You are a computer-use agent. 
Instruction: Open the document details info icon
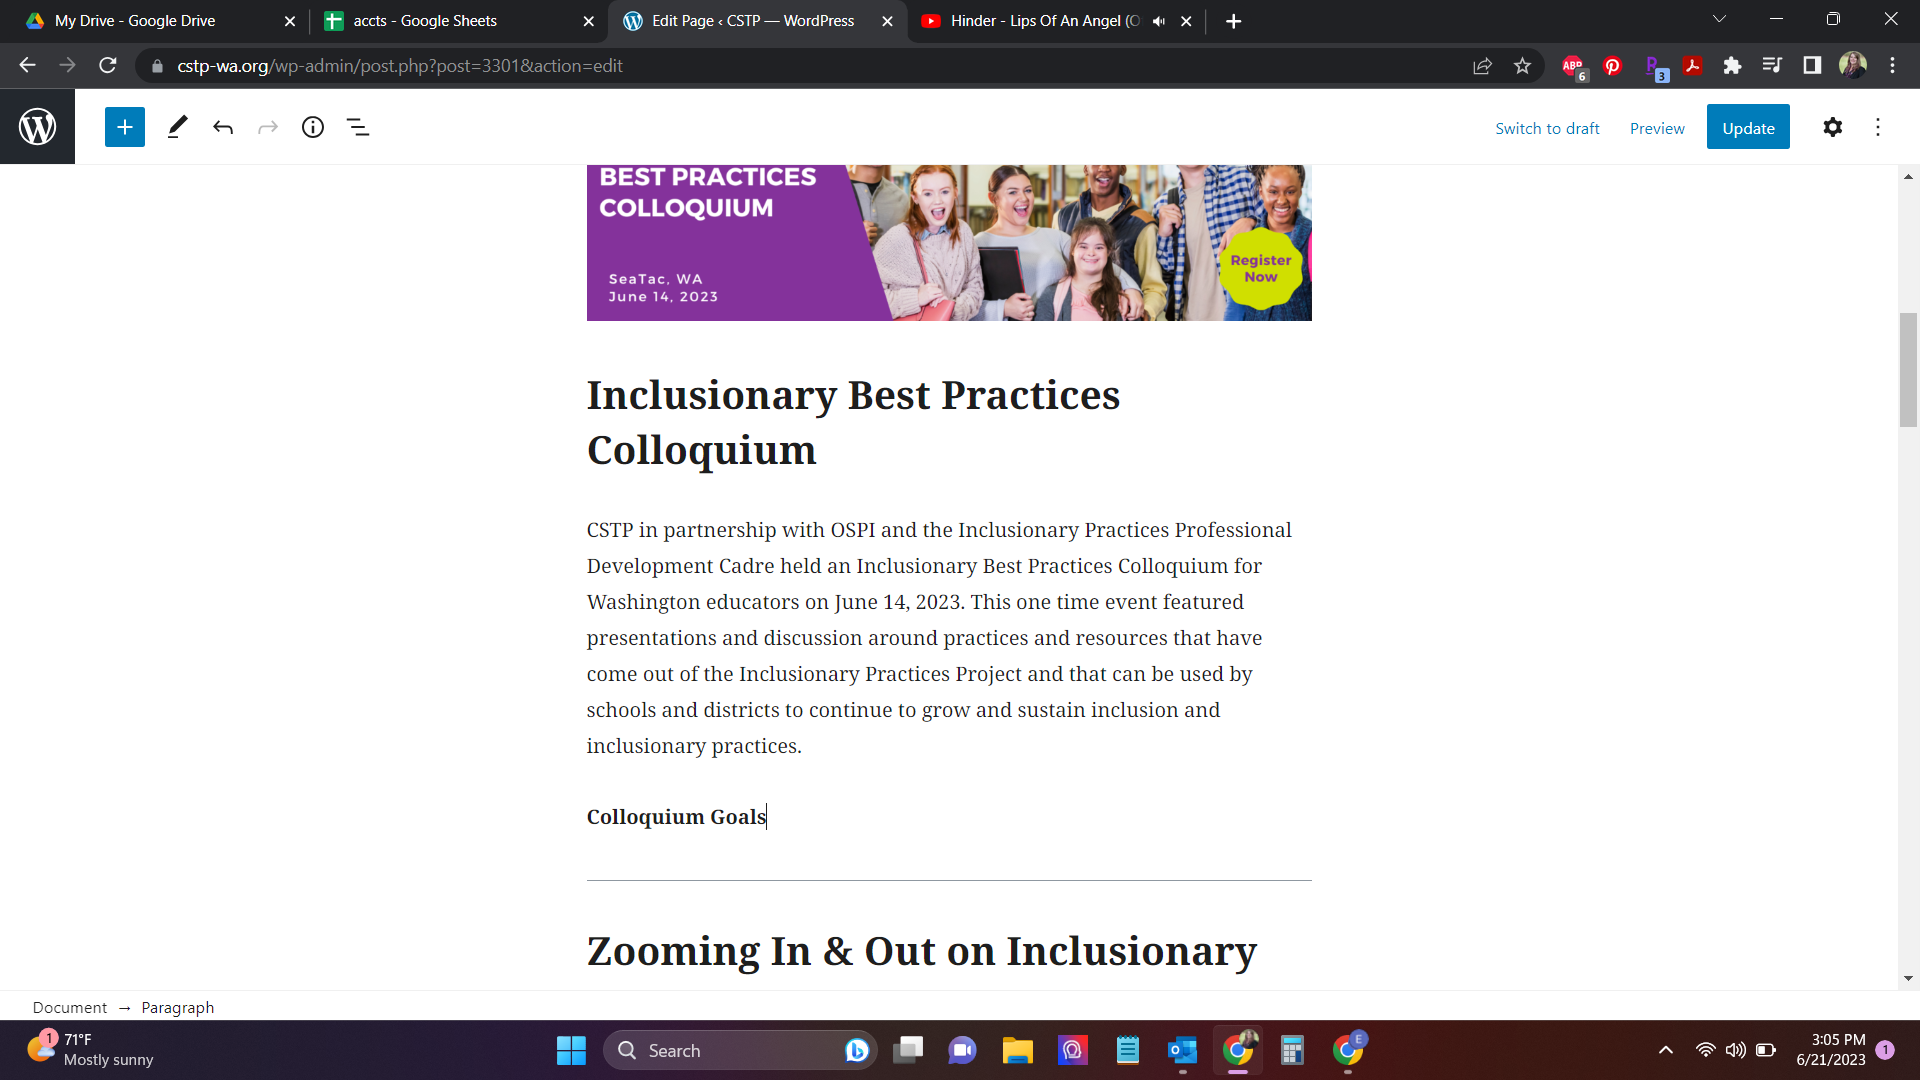[313, 127]
